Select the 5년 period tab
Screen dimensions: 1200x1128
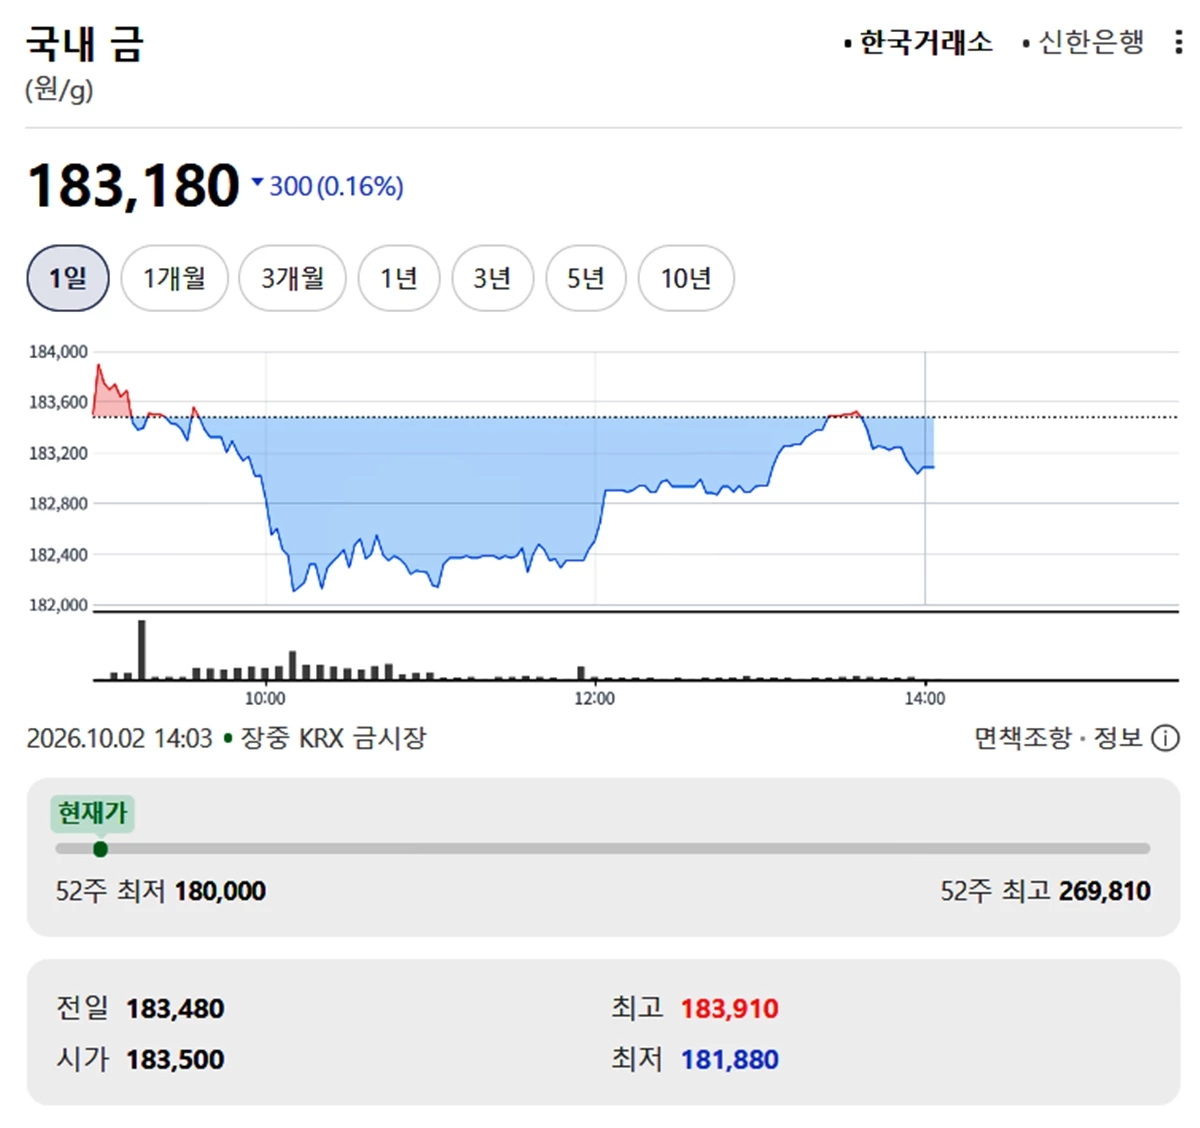[586, 278]
